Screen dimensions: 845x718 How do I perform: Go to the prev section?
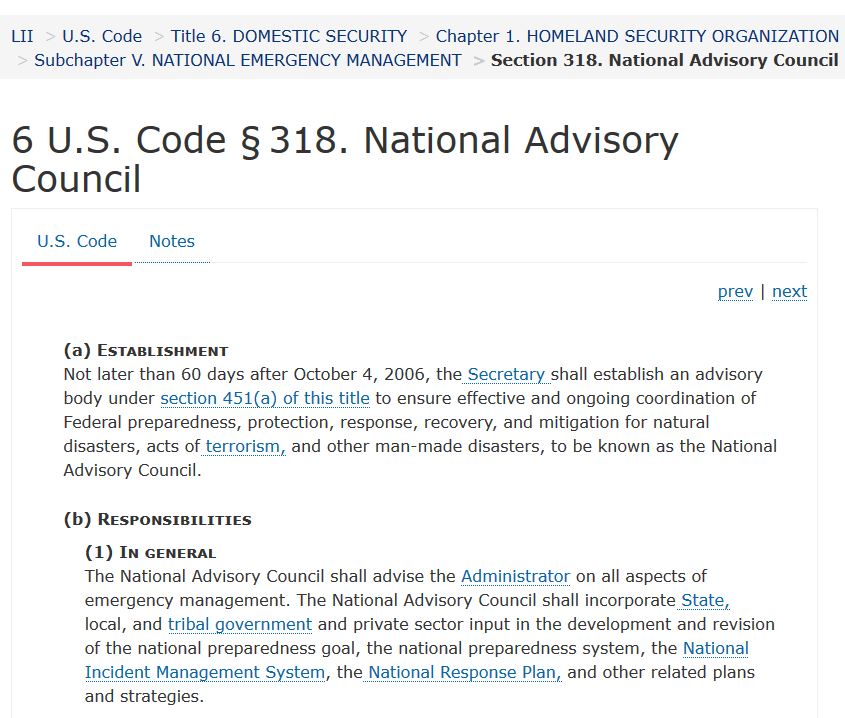point(735,291)
